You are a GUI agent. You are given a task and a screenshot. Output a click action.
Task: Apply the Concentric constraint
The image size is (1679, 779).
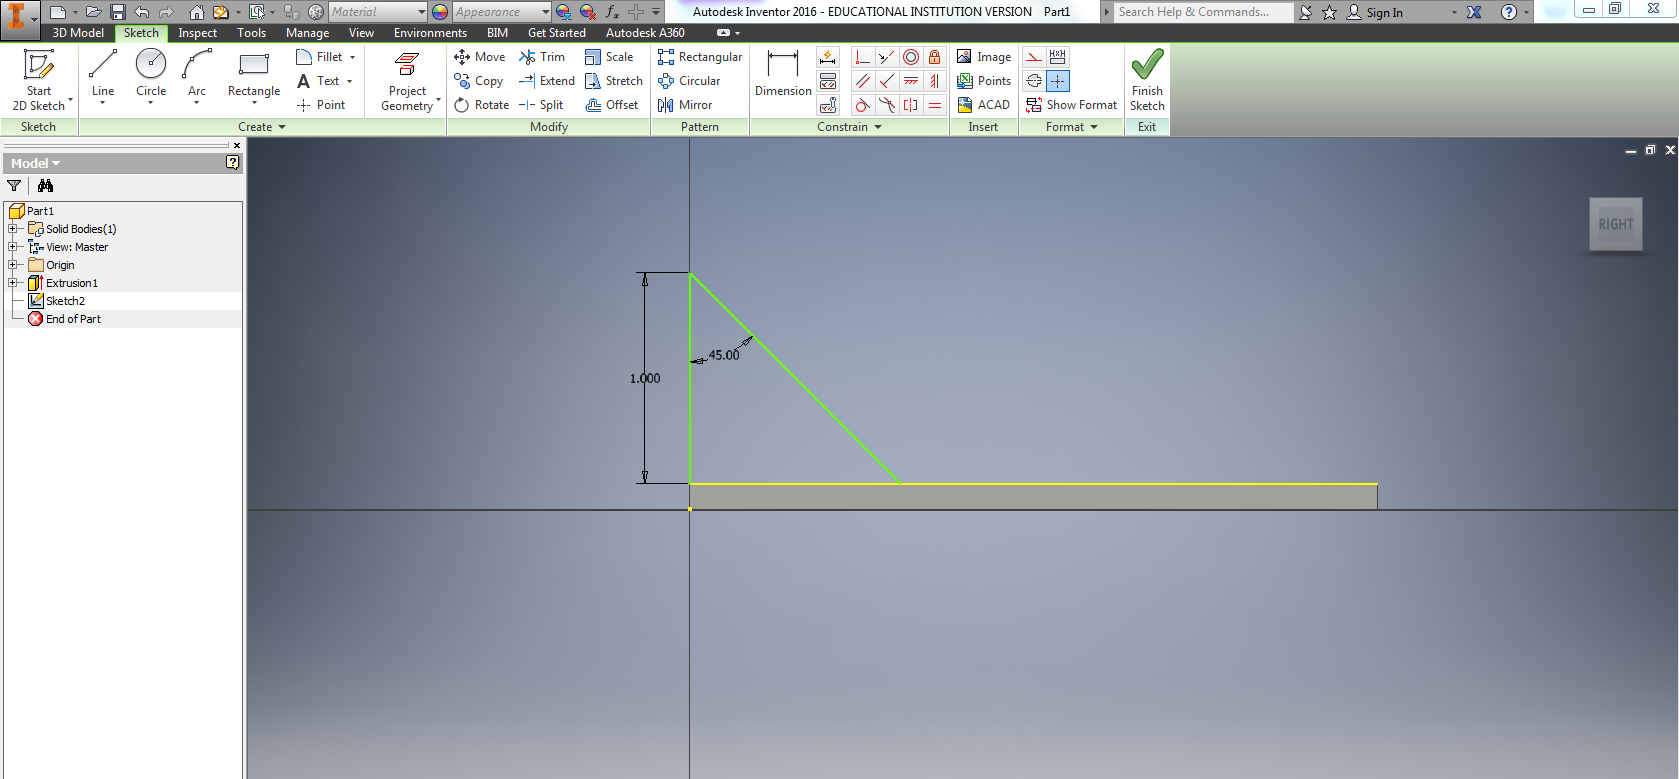click(x=911, y=57)
